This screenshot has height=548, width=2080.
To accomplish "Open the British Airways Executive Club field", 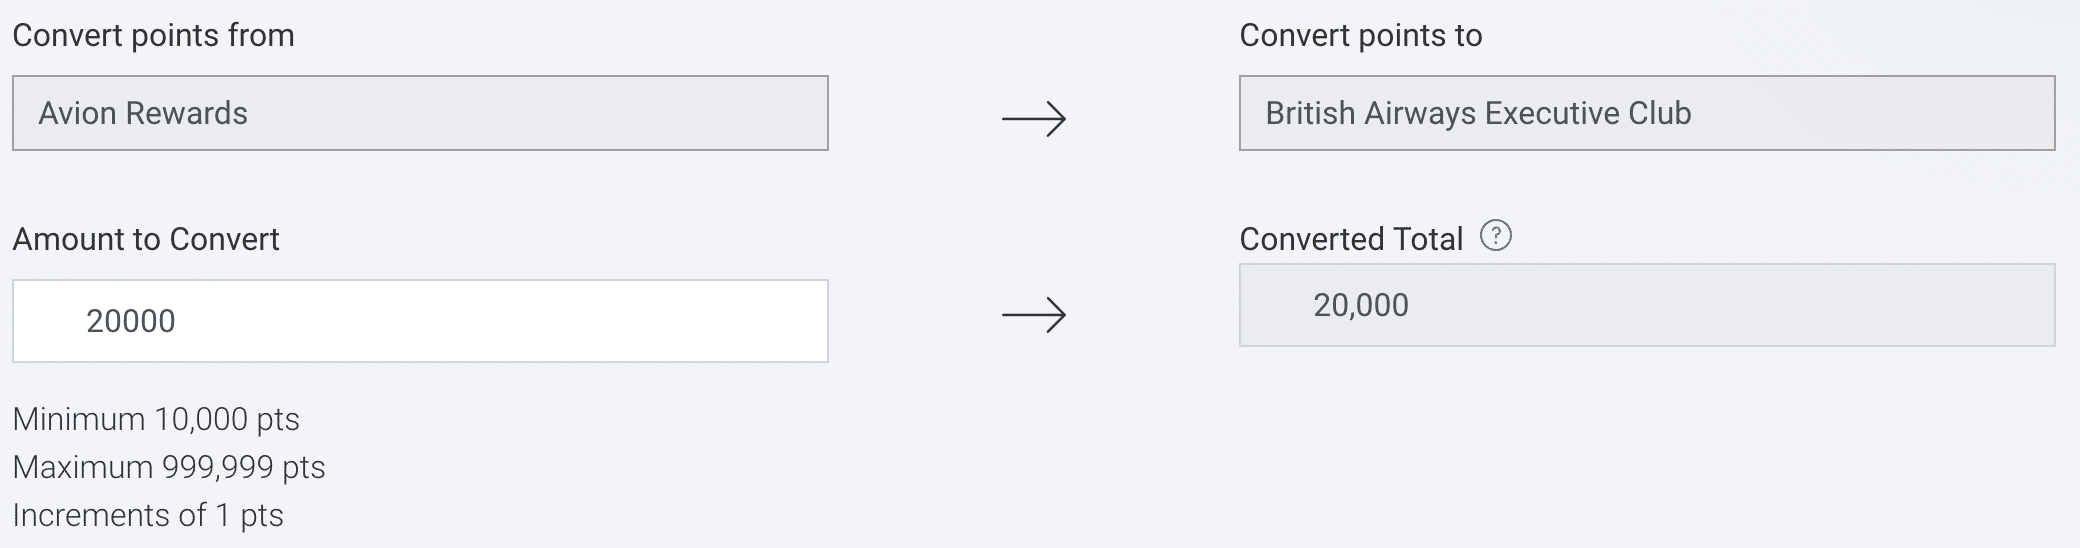I will coord(1646,113).
